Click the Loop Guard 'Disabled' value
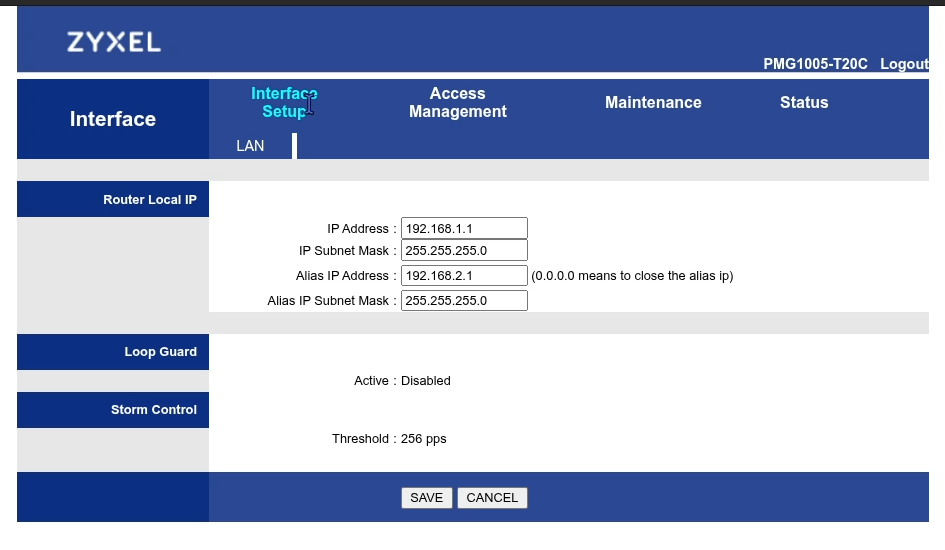 425,381
